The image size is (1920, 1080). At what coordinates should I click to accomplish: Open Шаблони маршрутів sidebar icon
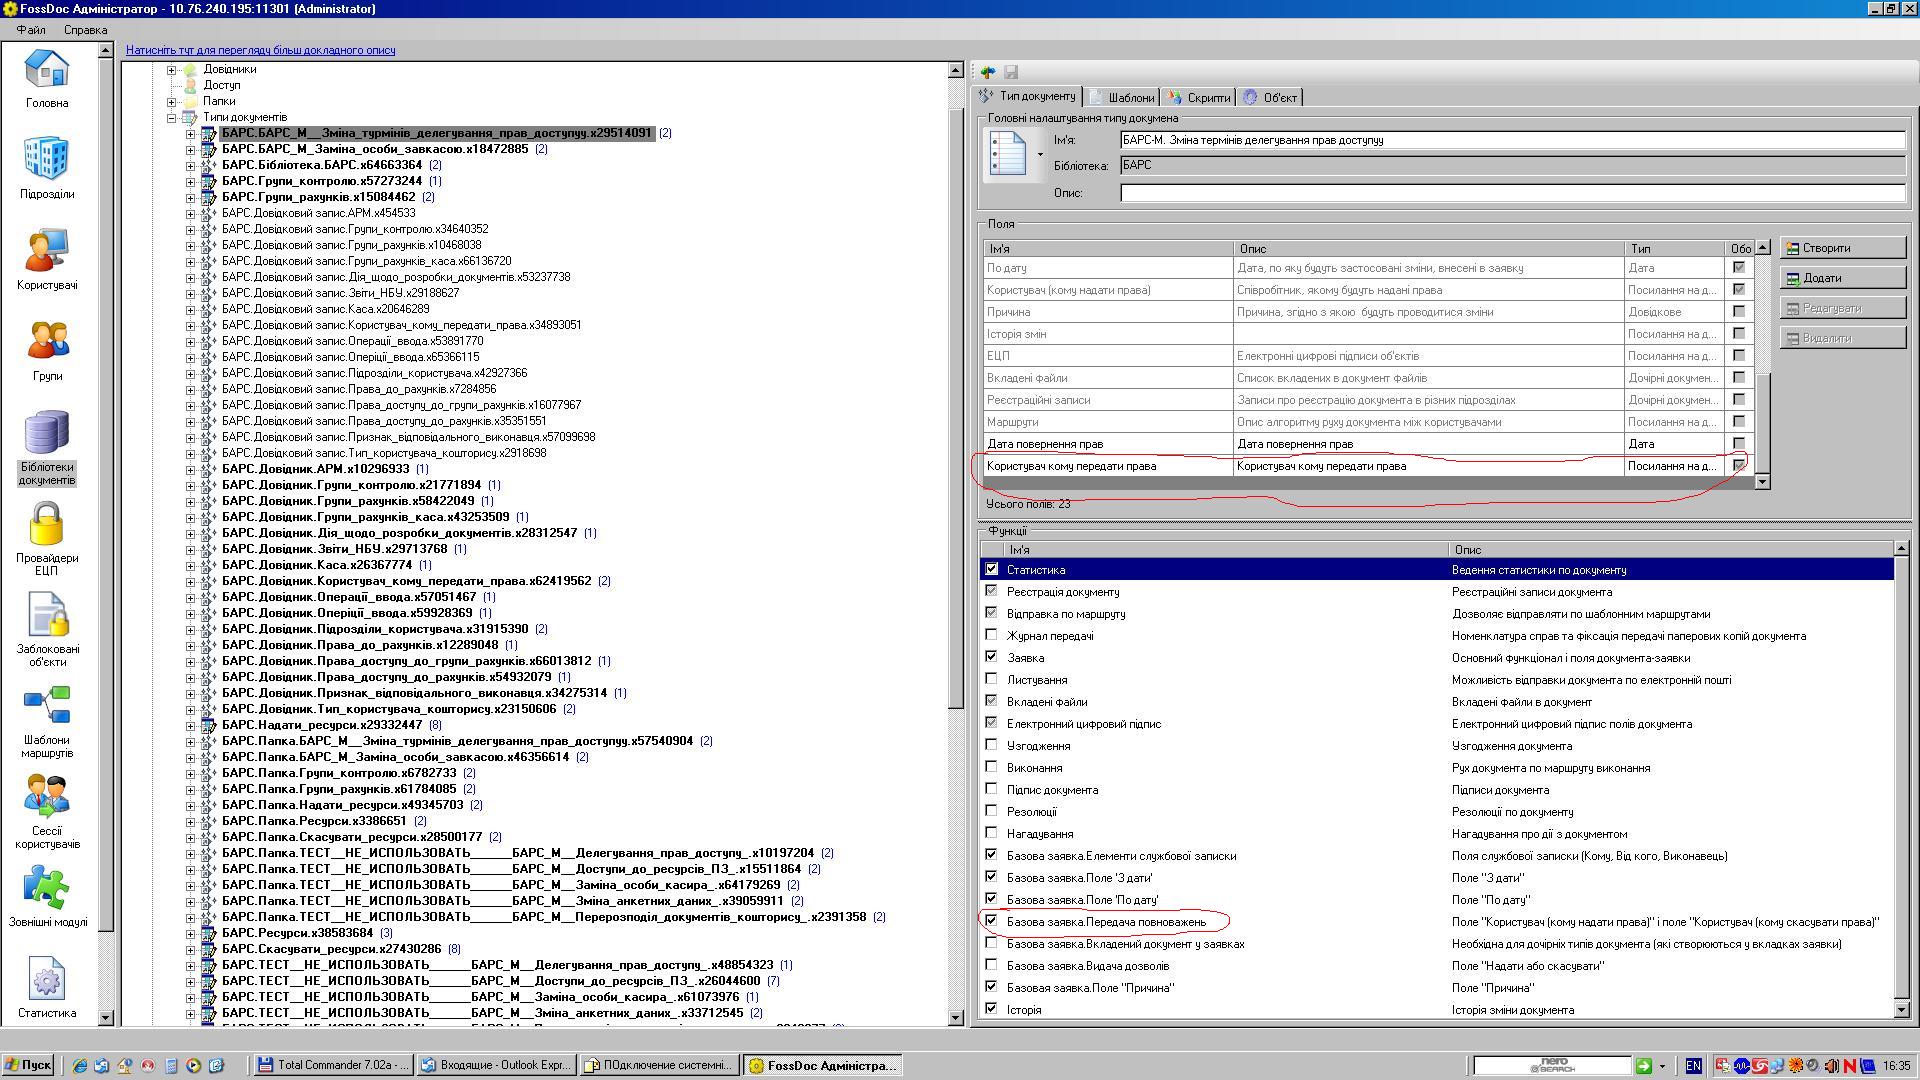coord(46,707)
